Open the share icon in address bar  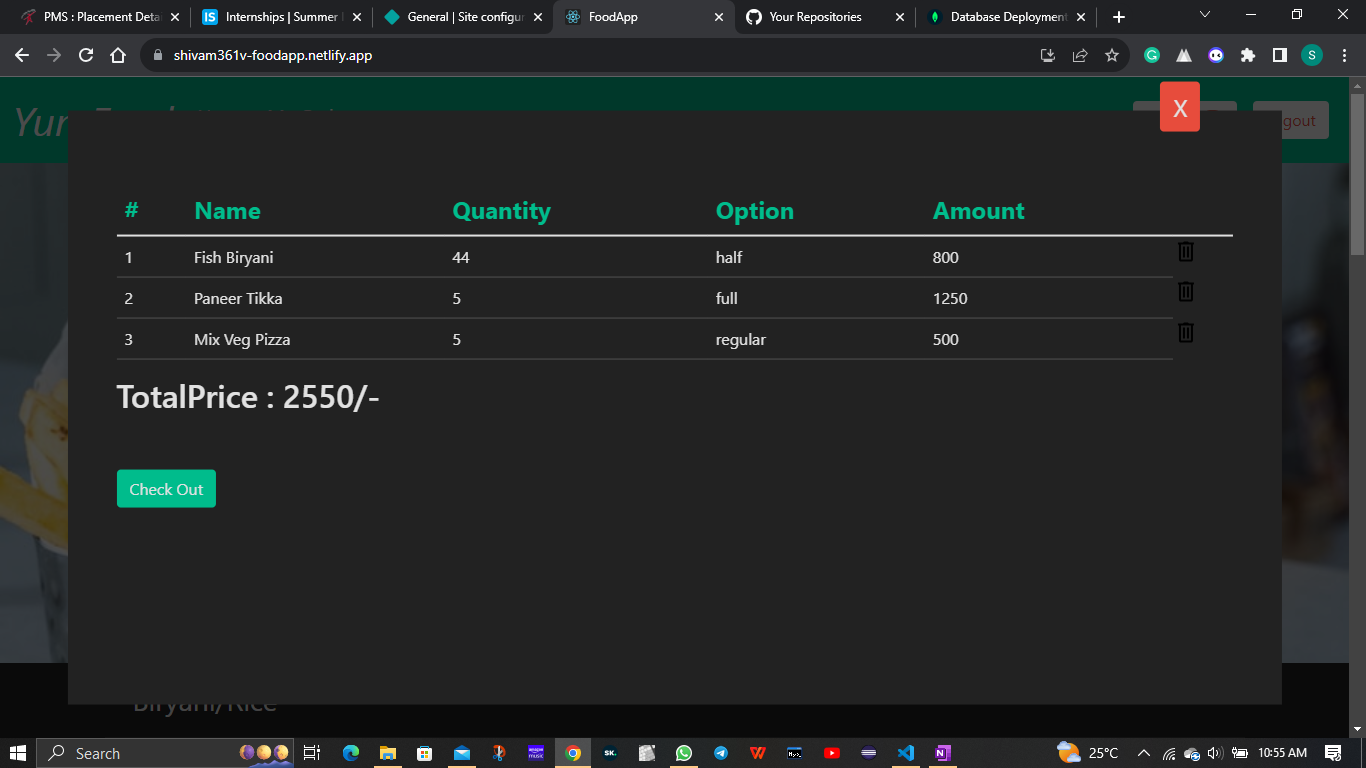click(x=1080, y=55)
